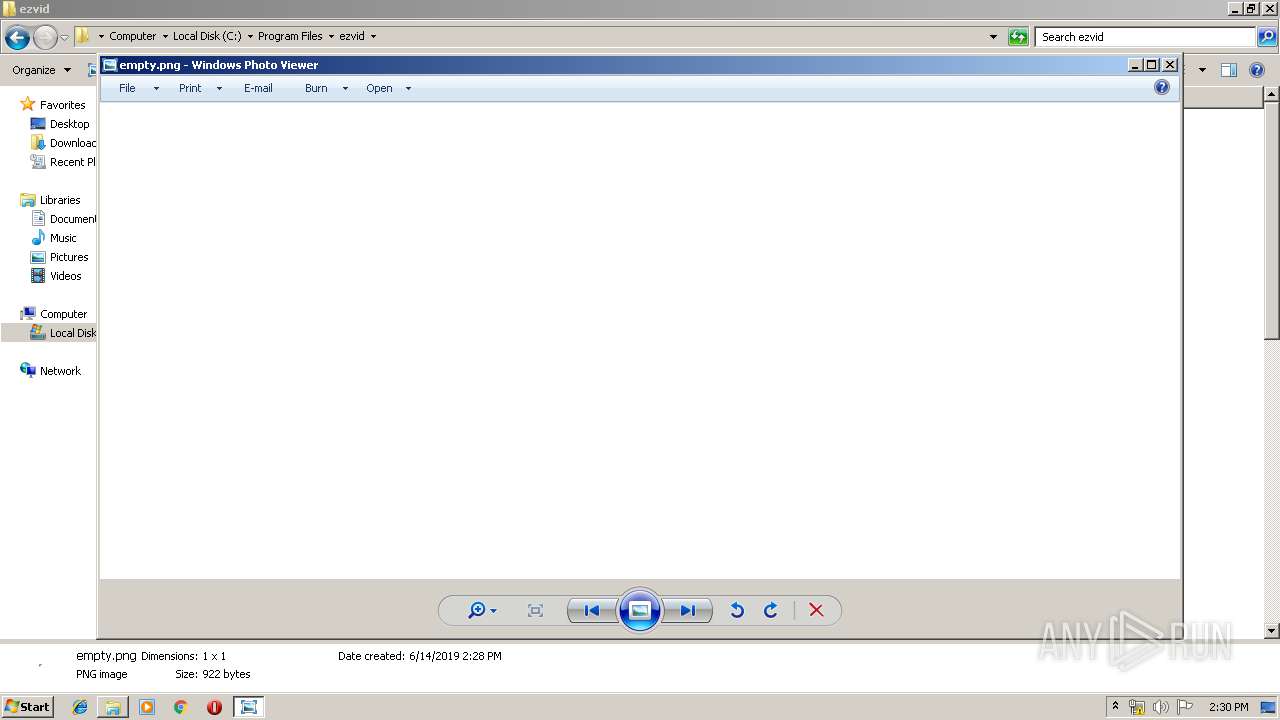The image size is (1280, 720).
Task: Click the Search ezvid input field
Action: tap(1145, 37)
